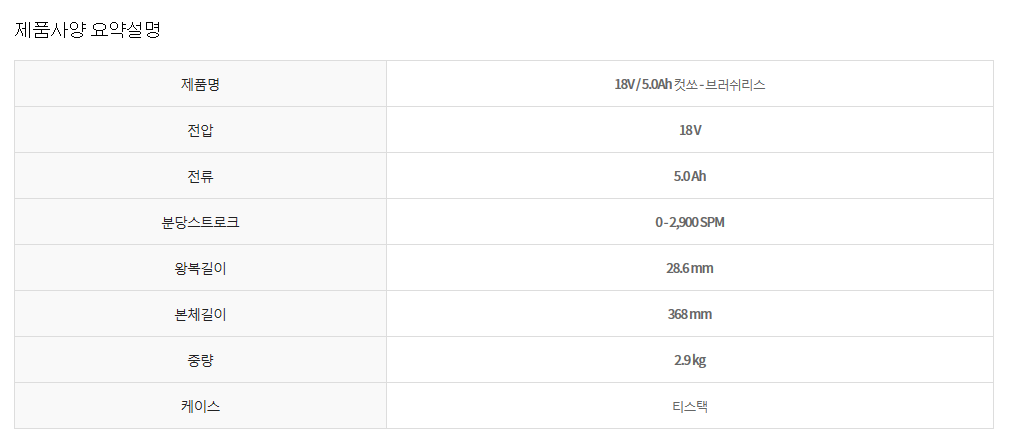Select the 왕복길이 label cell
This screenshot has width=1024, height=447.
200,268
